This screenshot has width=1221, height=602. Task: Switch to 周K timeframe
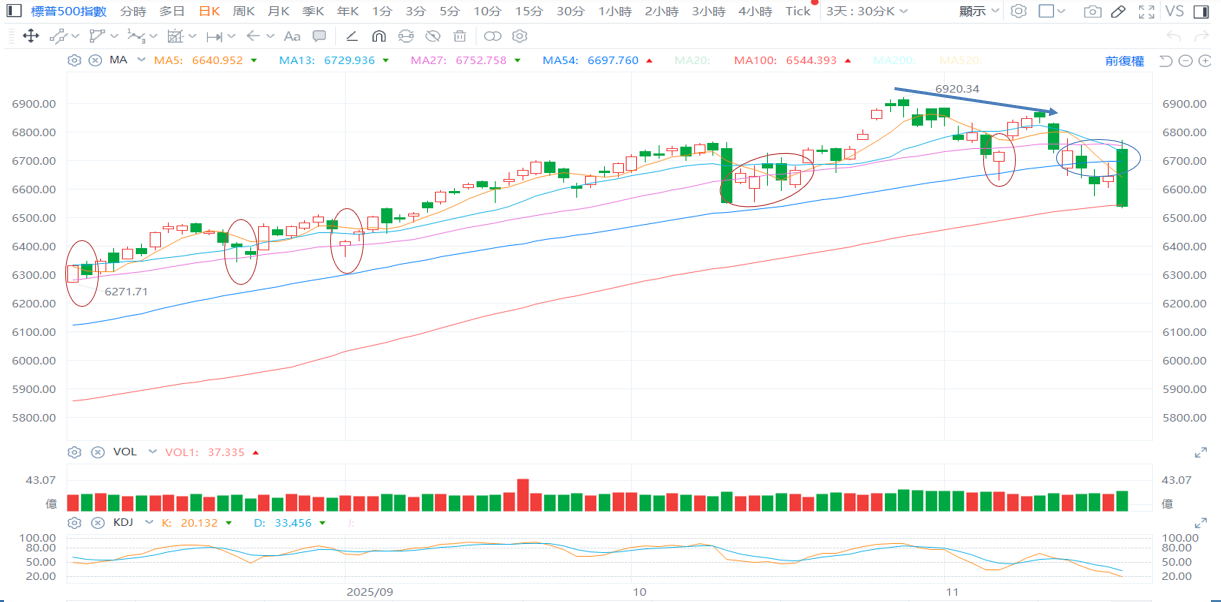(x=244, y=11)
